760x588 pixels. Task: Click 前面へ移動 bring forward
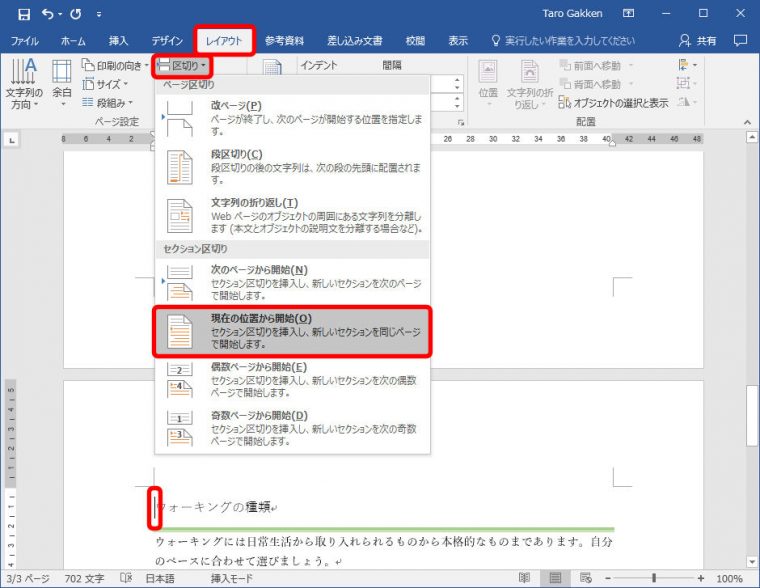pyautogui.click(x=597, y=65)
